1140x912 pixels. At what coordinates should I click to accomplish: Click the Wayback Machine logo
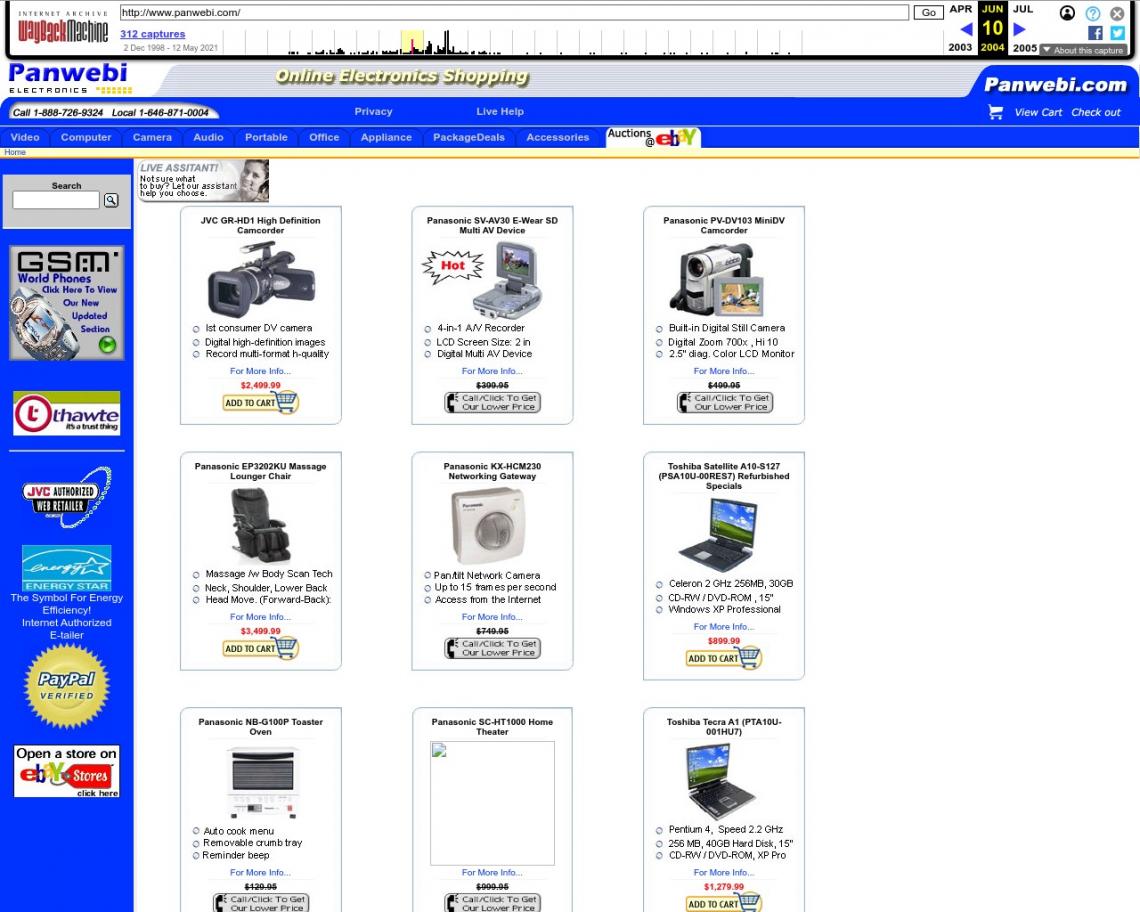click(x=63, y=27)
